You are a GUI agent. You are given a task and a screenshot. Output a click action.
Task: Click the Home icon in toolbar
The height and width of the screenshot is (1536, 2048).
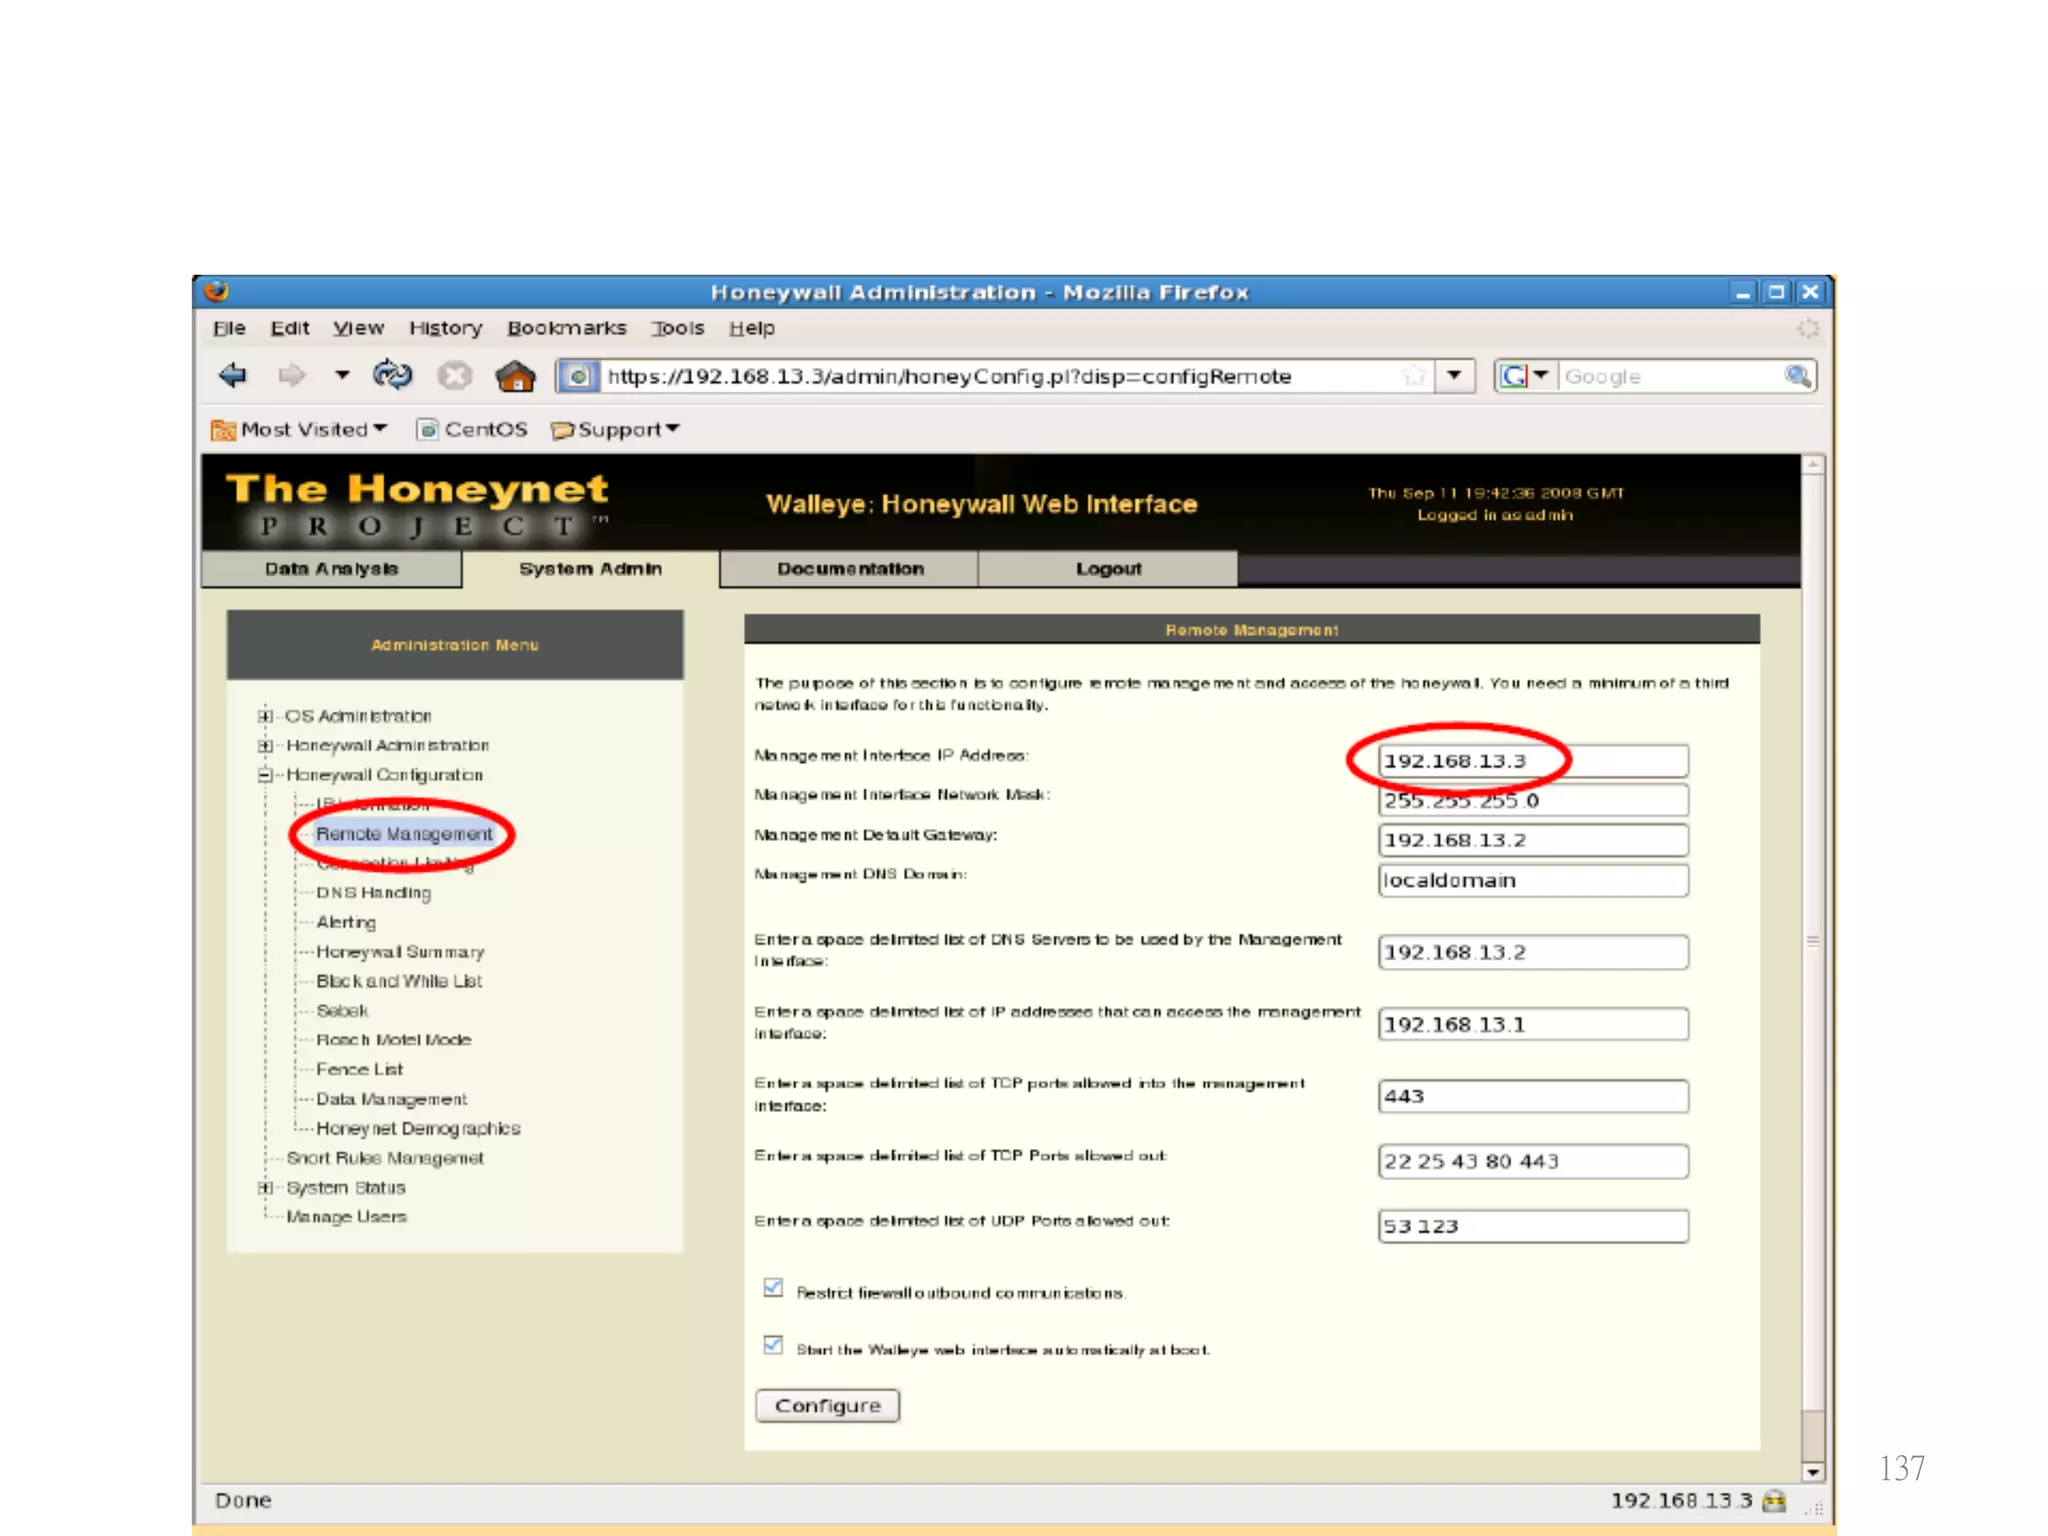pyautogui.click(x=515, y=377)
